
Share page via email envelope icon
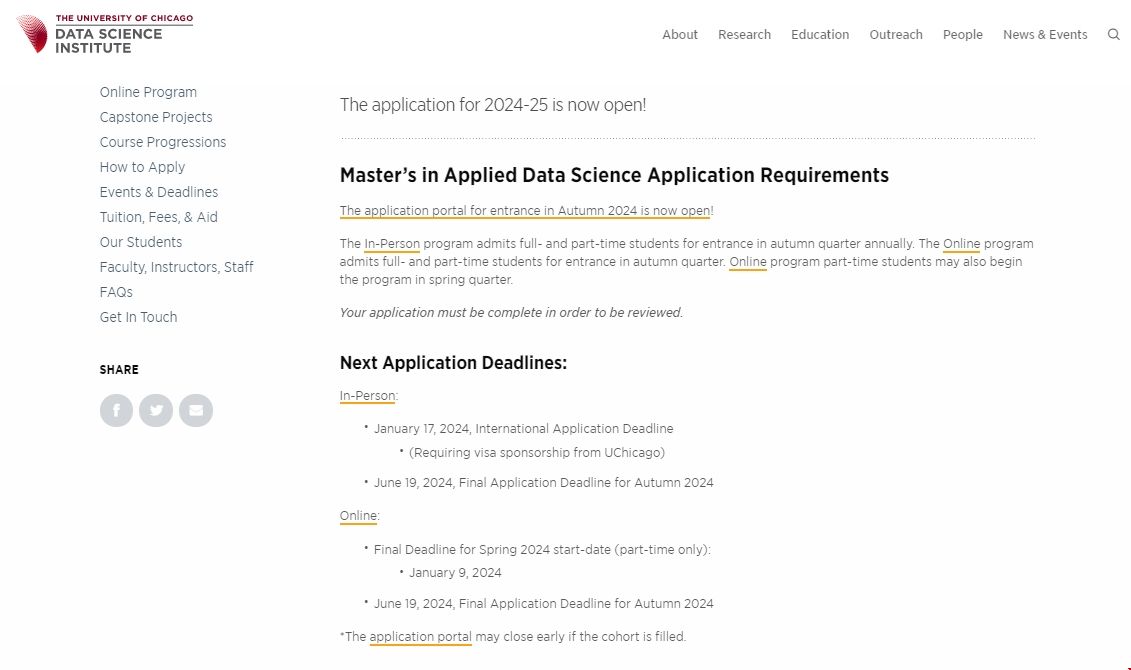point(196,410)
